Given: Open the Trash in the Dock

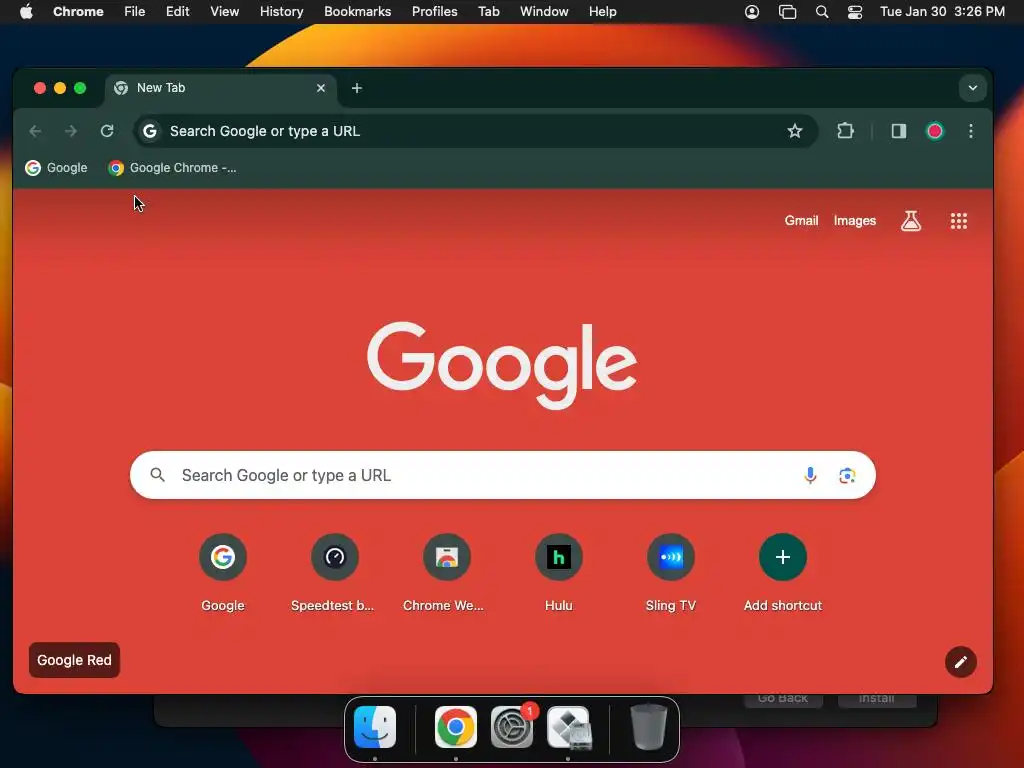Looking at the screenshot, I should [x=648, y=727].
